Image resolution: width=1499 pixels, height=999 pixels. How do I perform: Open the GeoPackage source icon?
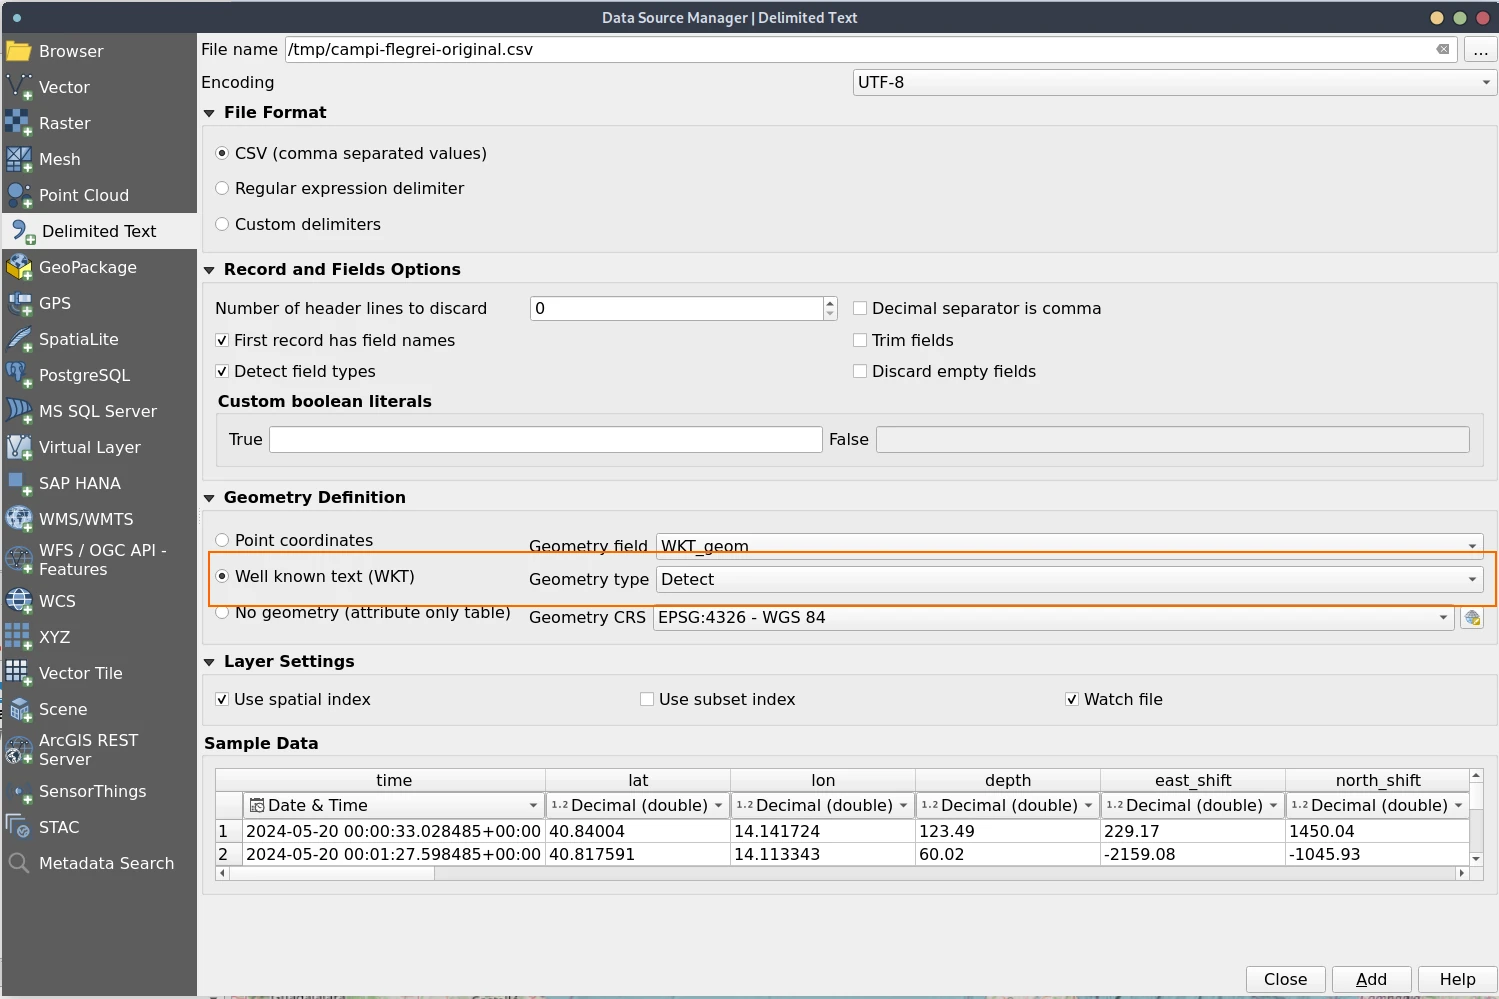click(19, 267)
